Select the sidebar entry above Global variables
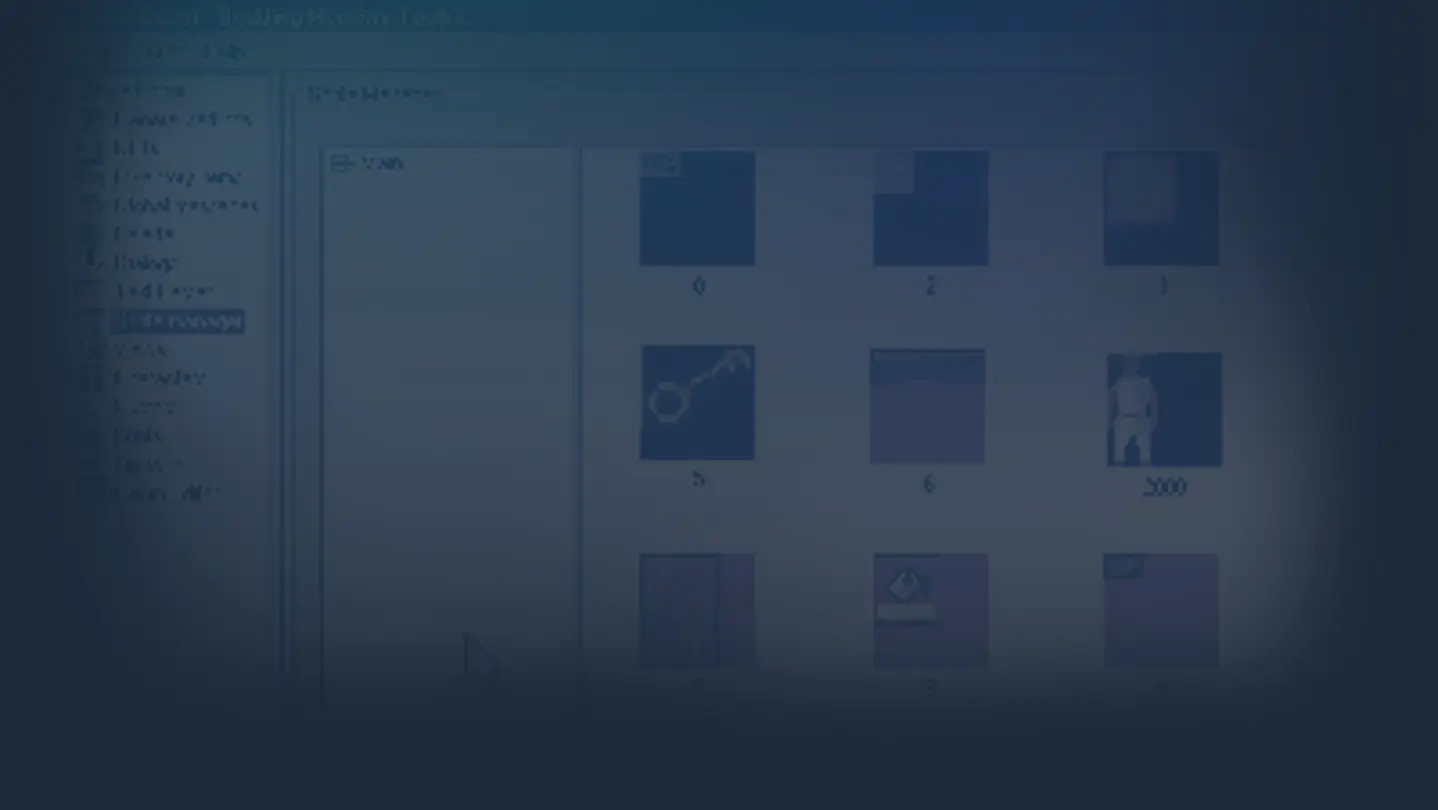 point(177,176)
